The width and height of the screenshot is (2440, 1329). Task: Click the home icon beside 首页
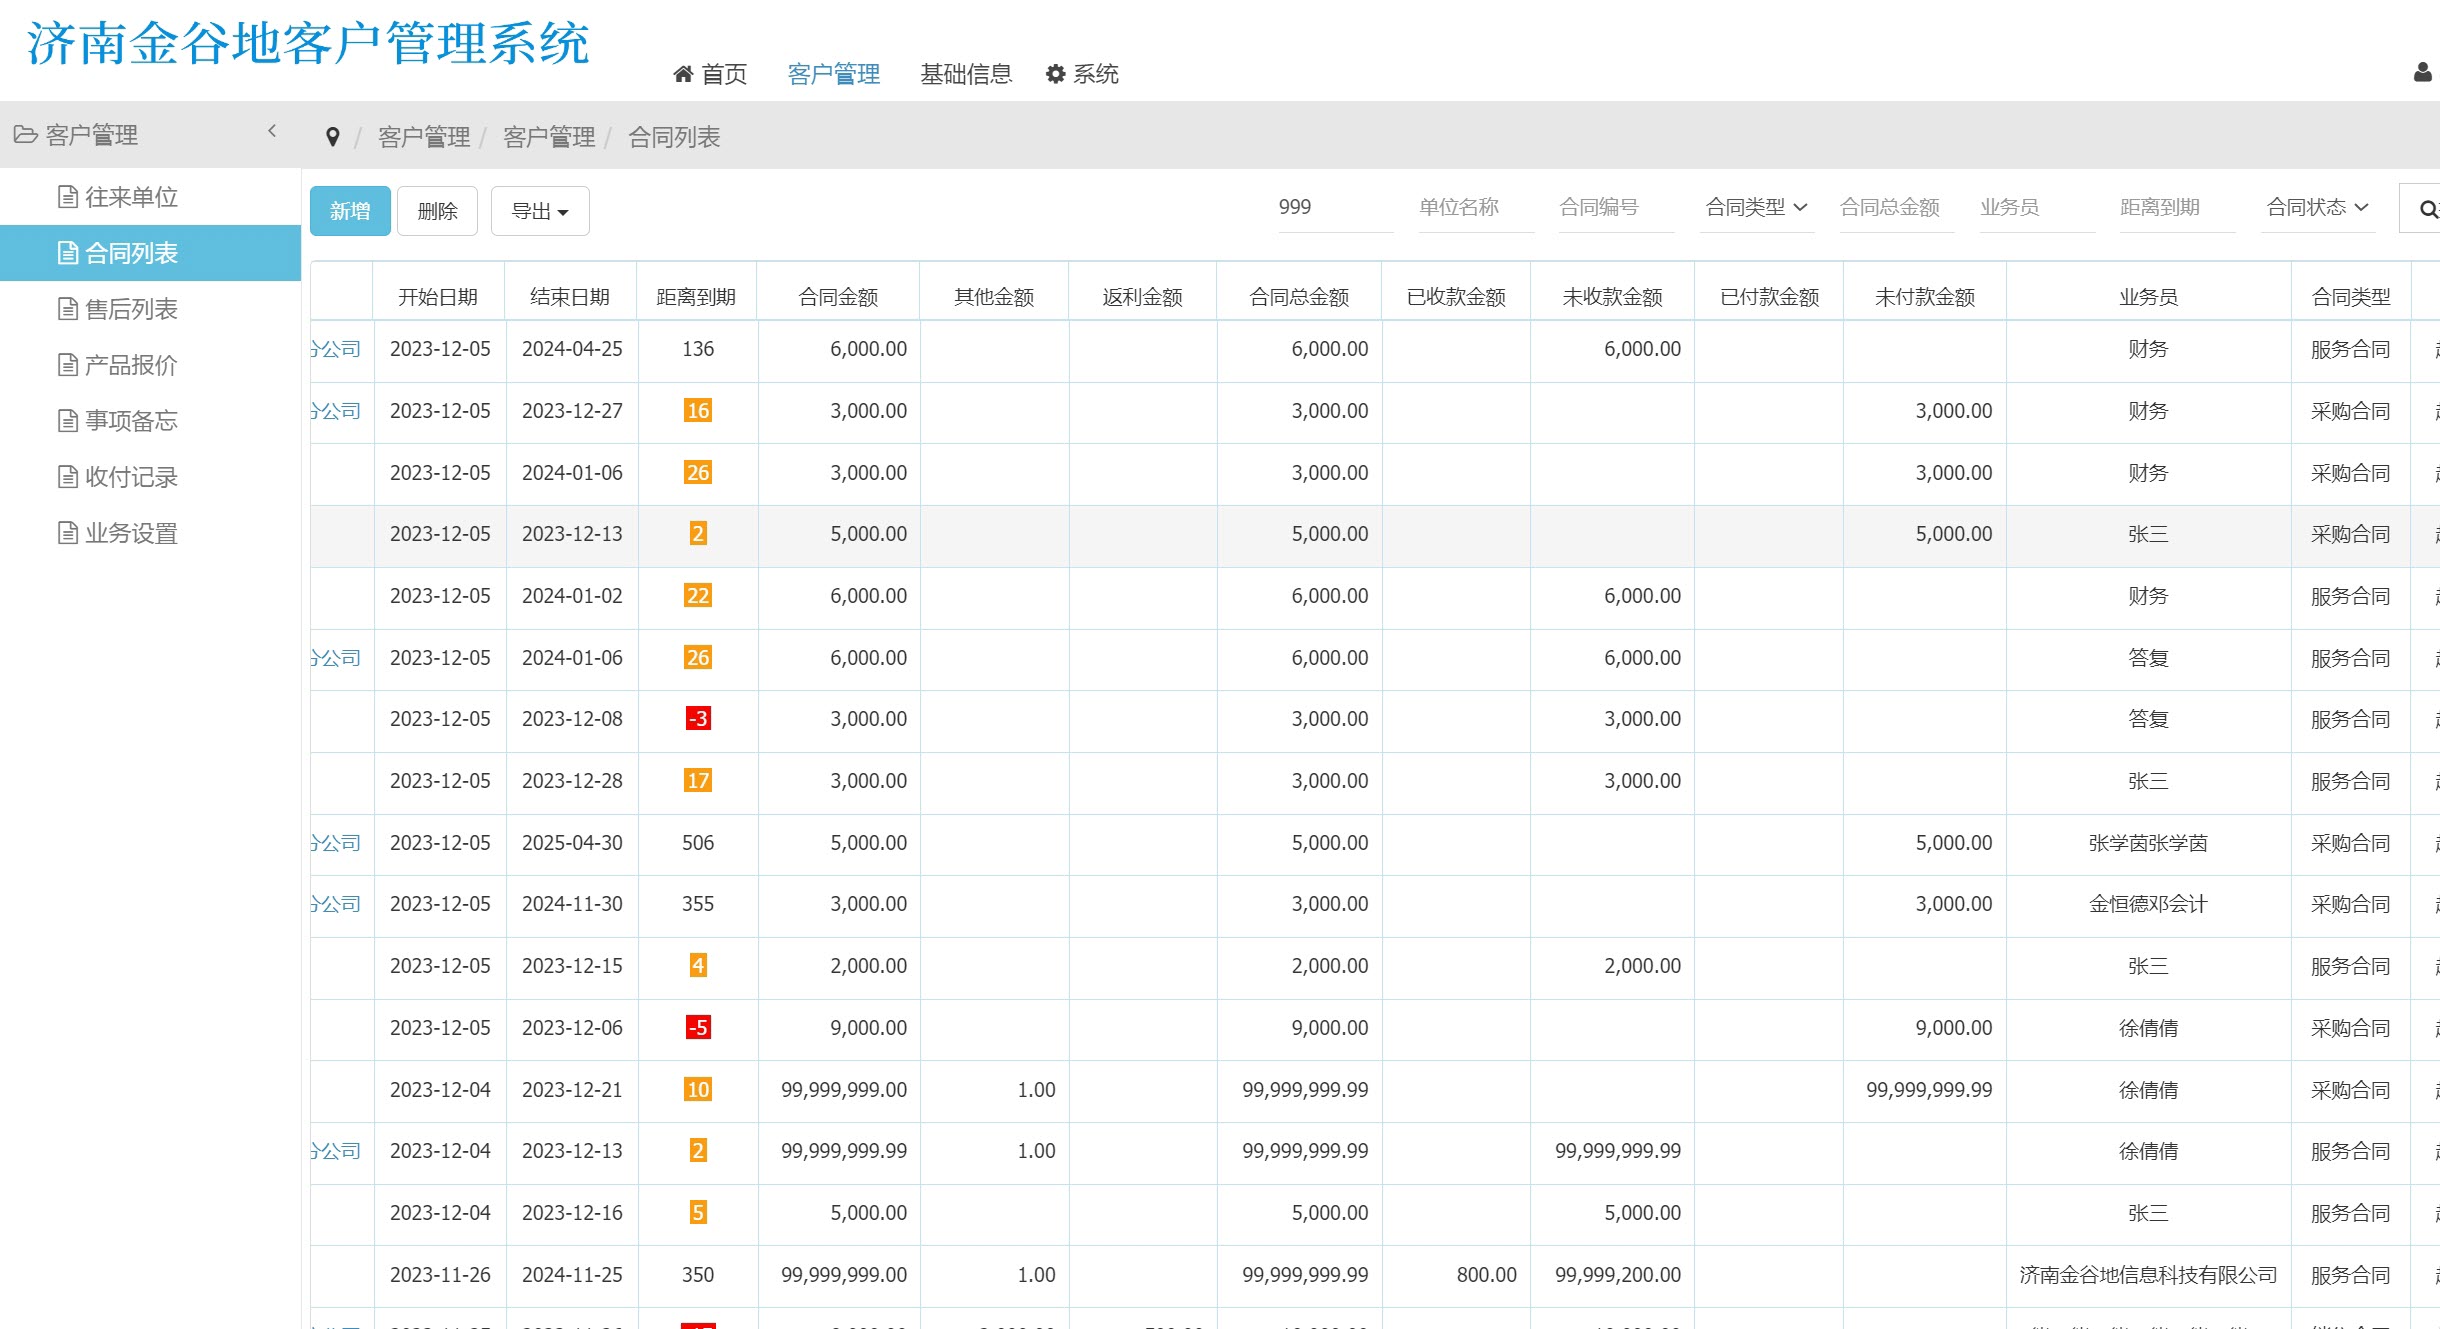(x=683, y=74)
